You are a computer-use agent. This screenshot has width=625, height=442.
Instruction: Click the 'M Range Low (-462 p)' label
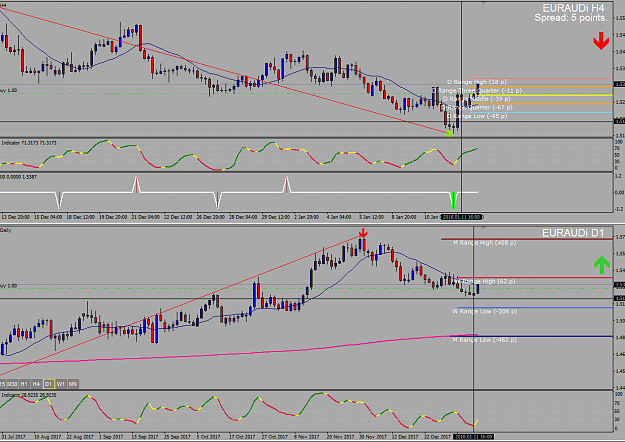tap(484, 340)
